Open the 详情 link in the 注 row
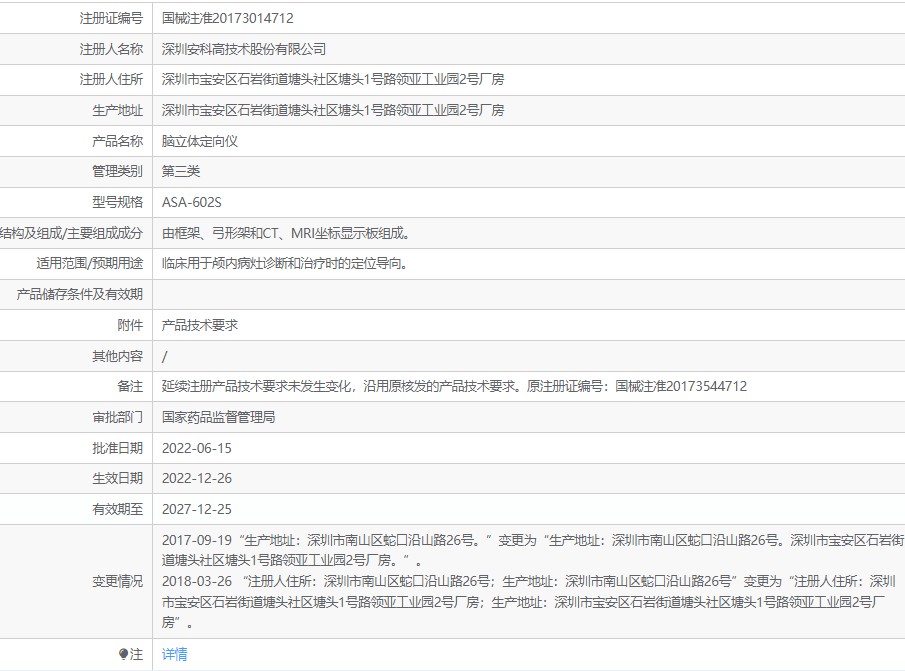905x671 pixels. tap(174, 654)
